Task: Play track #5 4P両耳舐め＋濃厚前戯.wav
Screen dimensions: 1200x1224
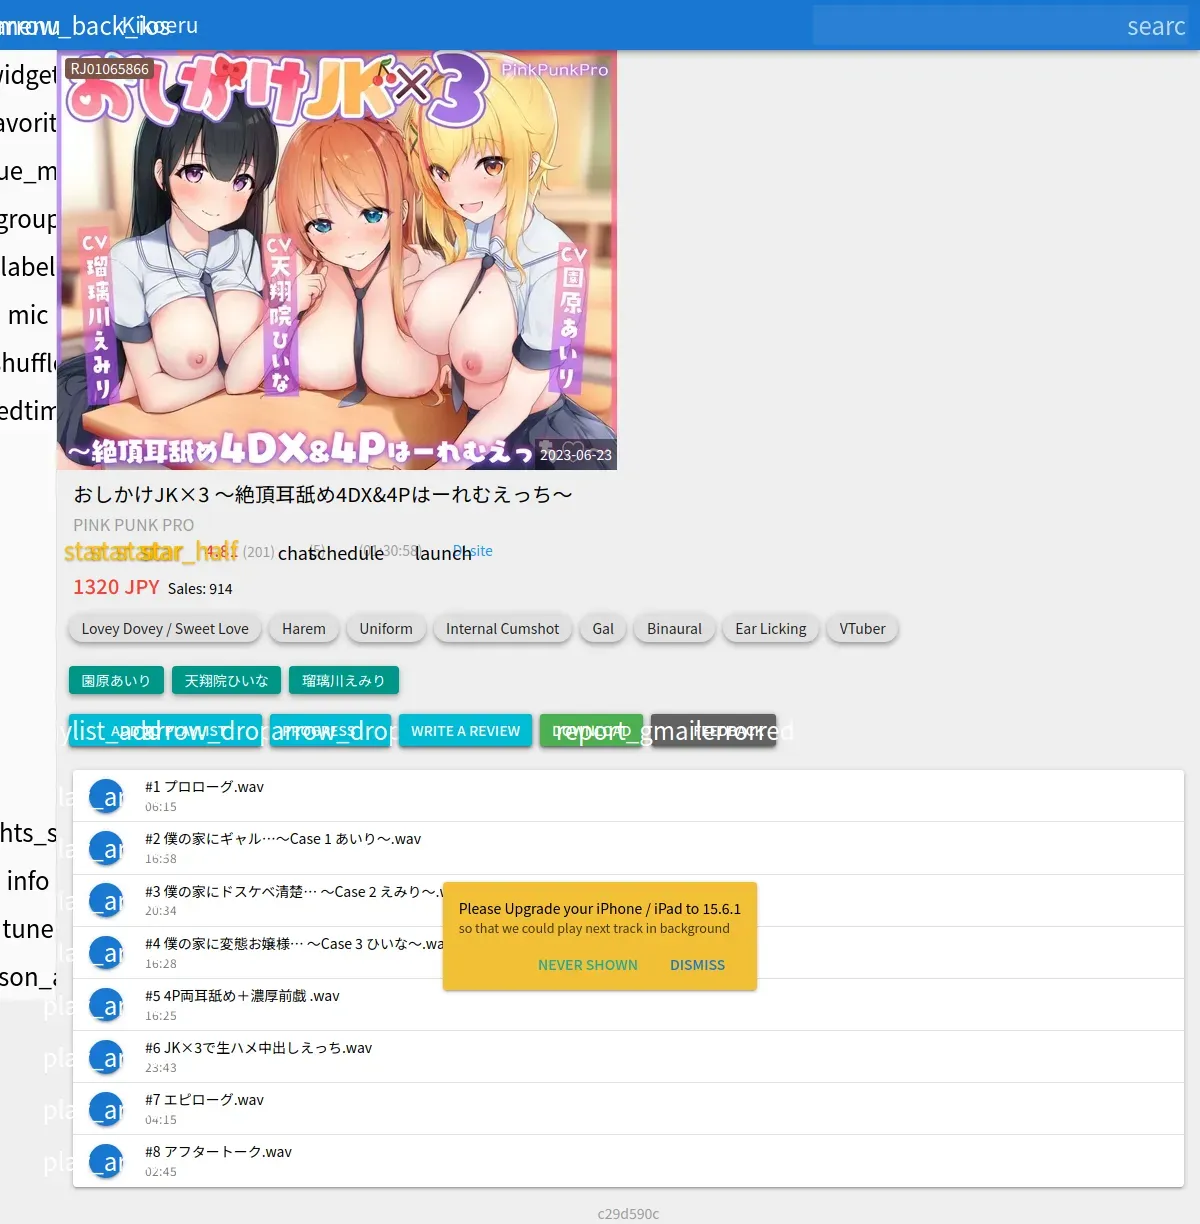Action: coord(628,1005)
